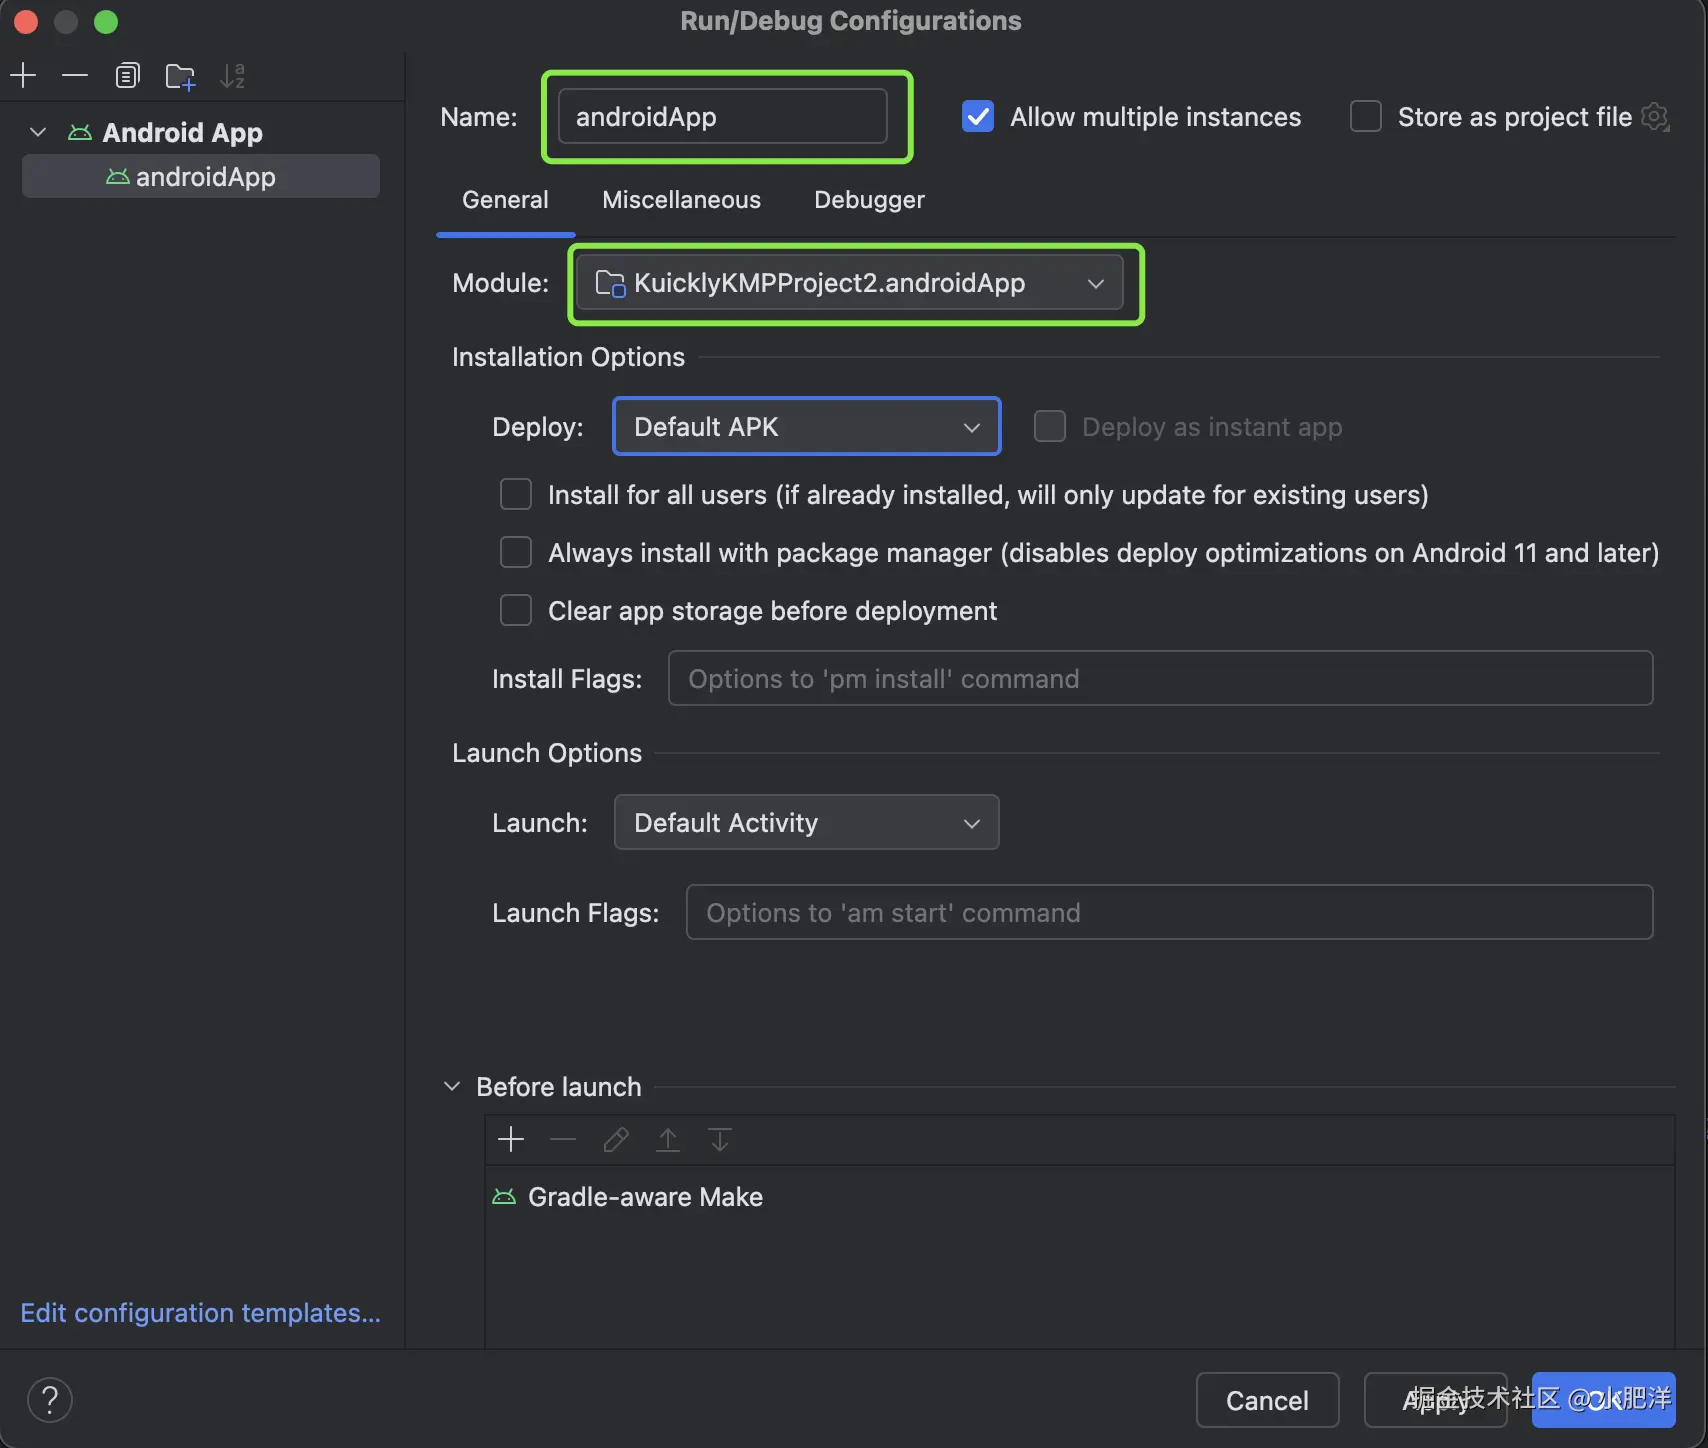Add a Before launch task with plus icon
The height and width of the screenshot is (1448, 1708).
tap(511, 1140)
